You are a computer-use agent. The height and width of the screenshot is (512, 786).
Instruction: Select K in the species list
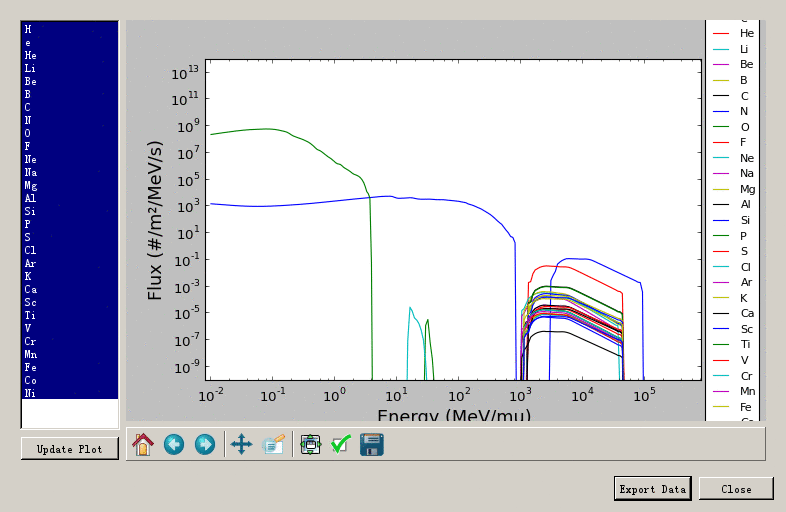[x=70, y=276]
